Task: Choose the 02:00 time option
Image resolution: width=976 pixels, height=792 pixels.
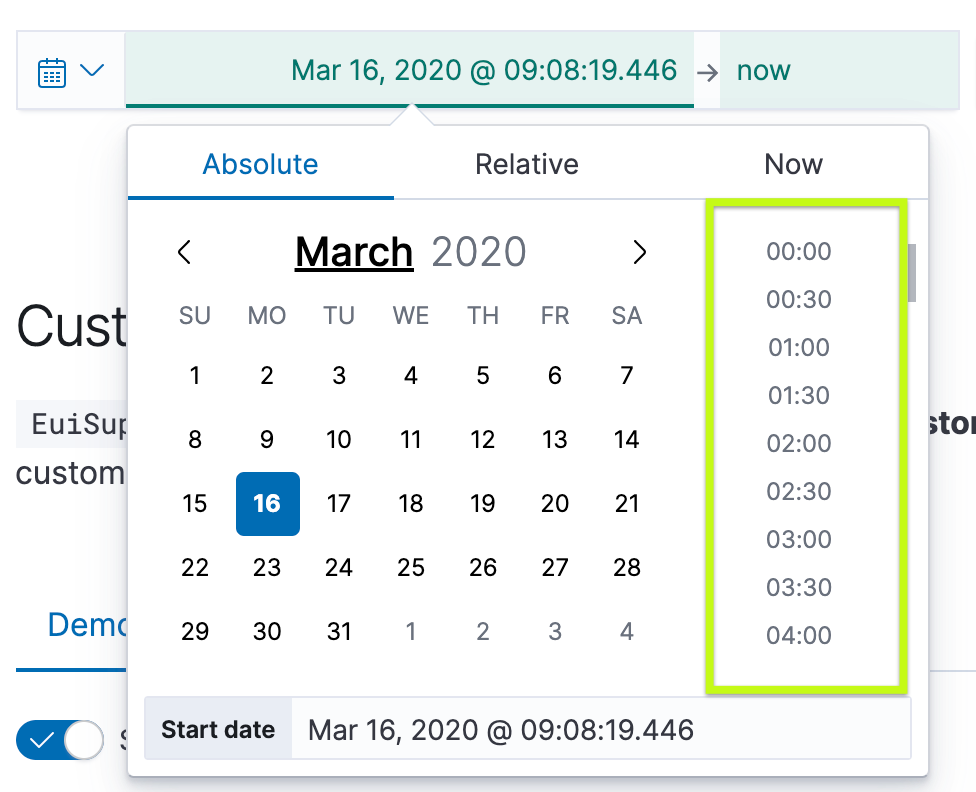Action: [x=798, y=443]
